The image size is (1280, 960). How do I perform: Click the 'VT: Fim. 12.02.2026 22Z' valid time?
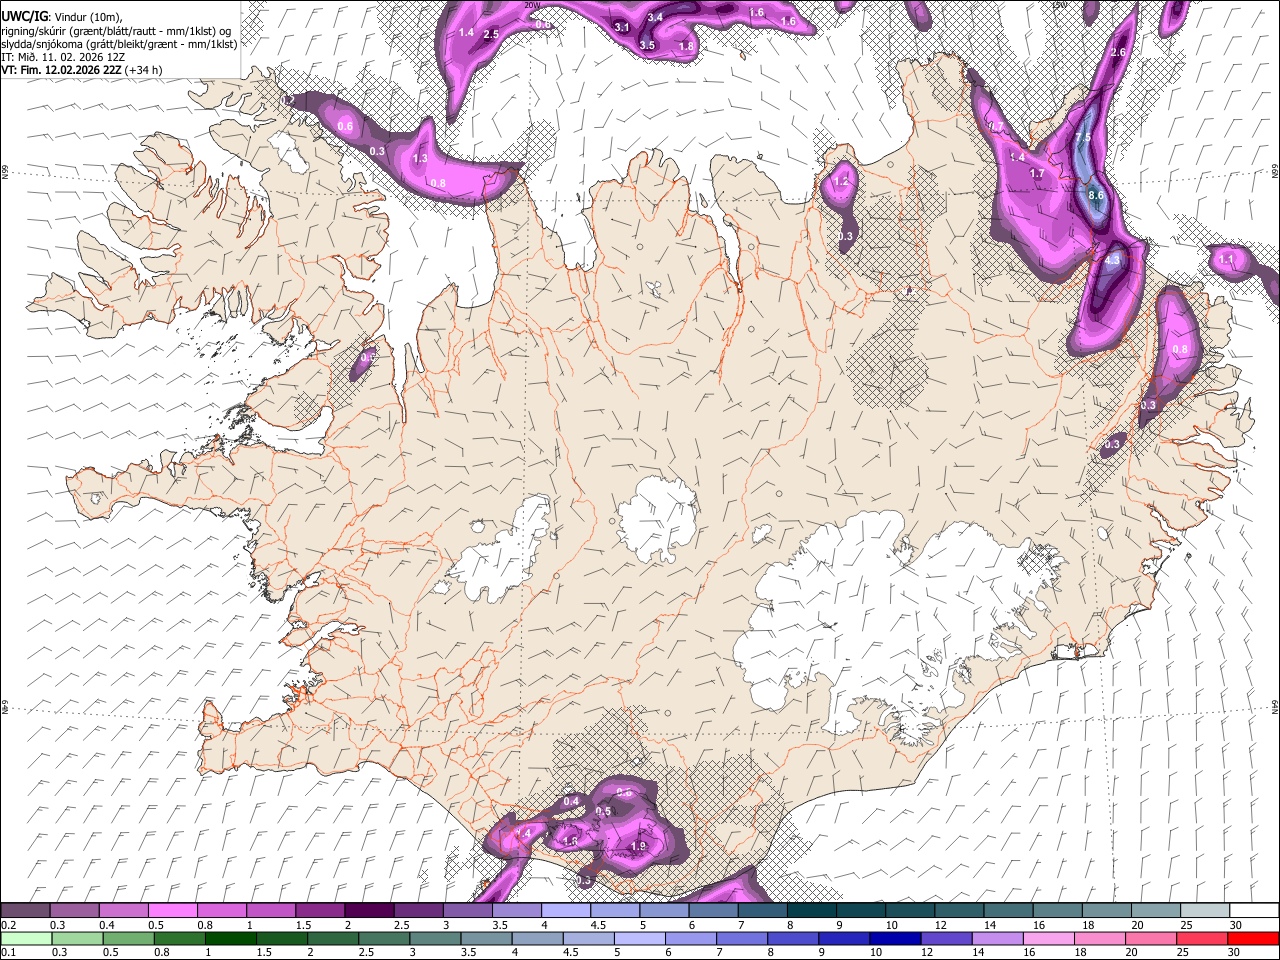(62, 71)
